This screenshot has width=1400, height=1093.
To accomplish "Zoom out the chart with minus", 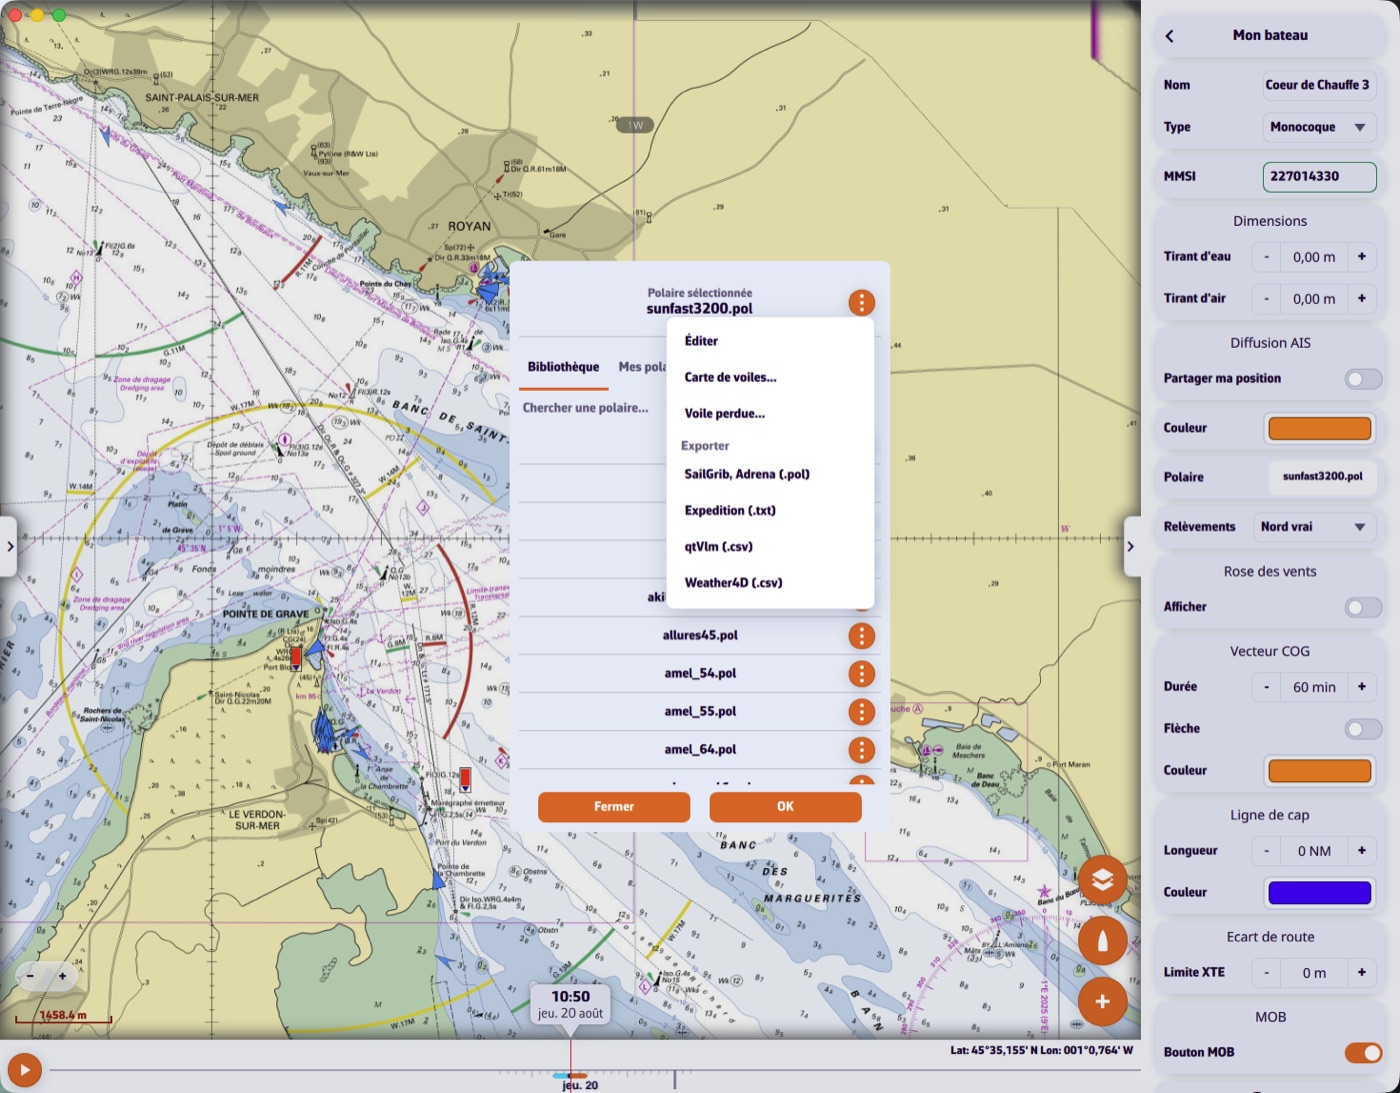I will pos(31,976).
